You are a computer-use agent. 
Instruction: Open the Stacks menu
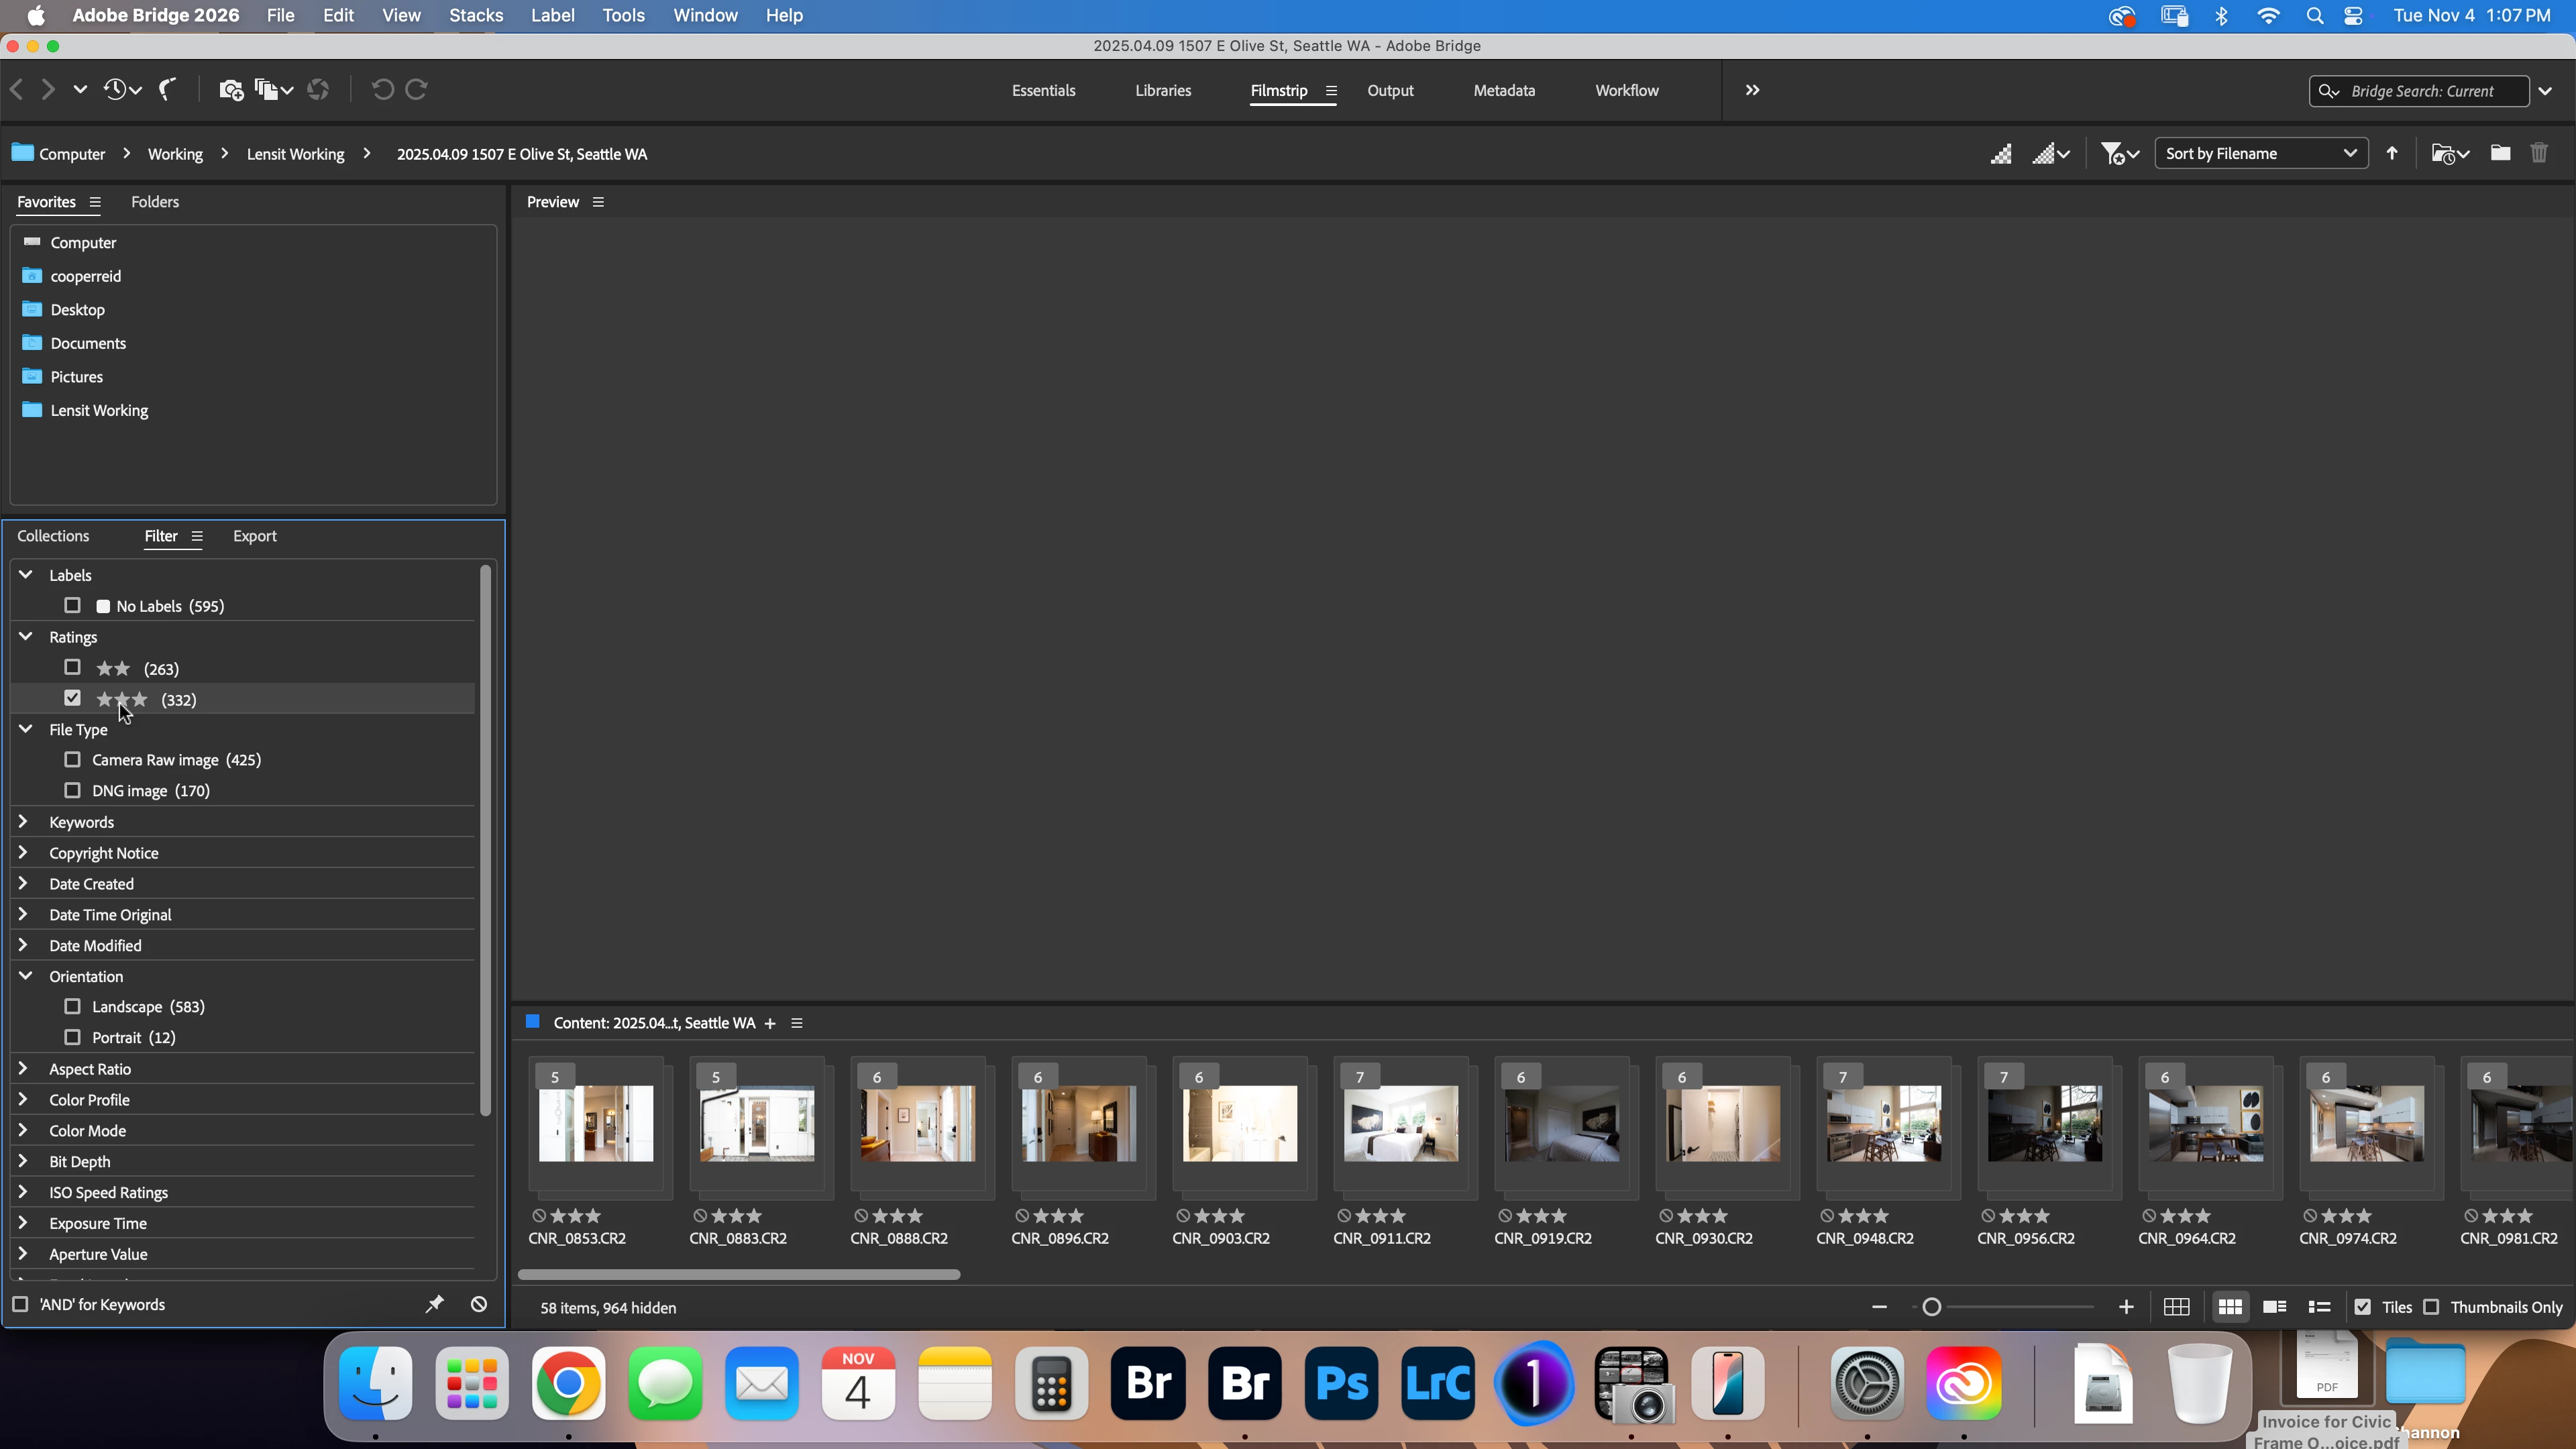[476, 16]
